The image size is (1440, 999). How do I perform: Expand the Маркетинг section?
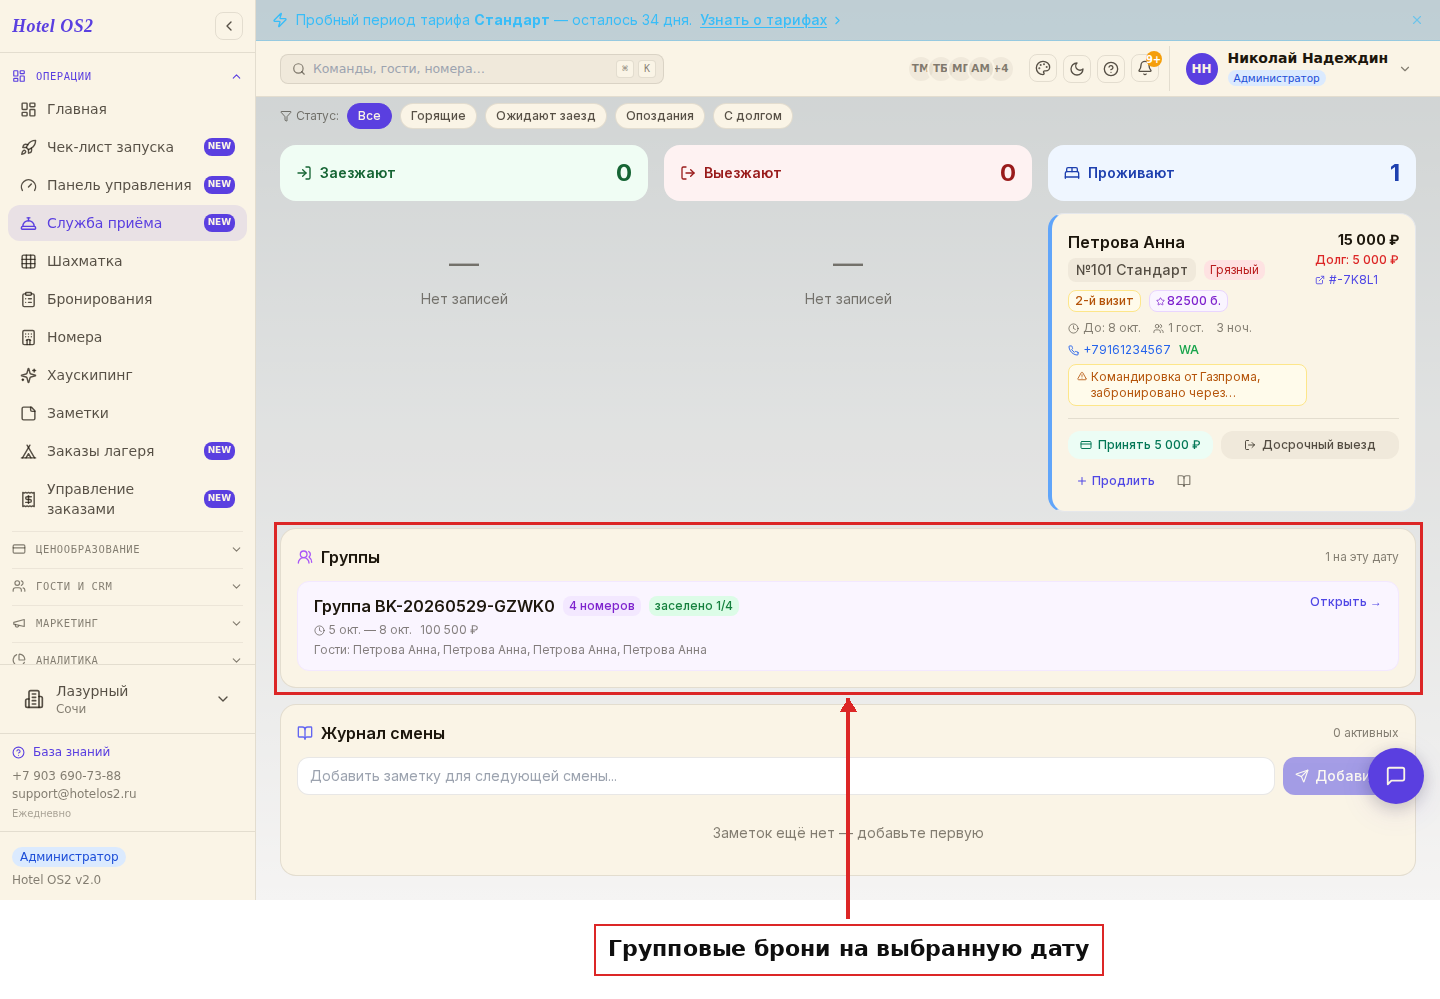tap(127, 623)
